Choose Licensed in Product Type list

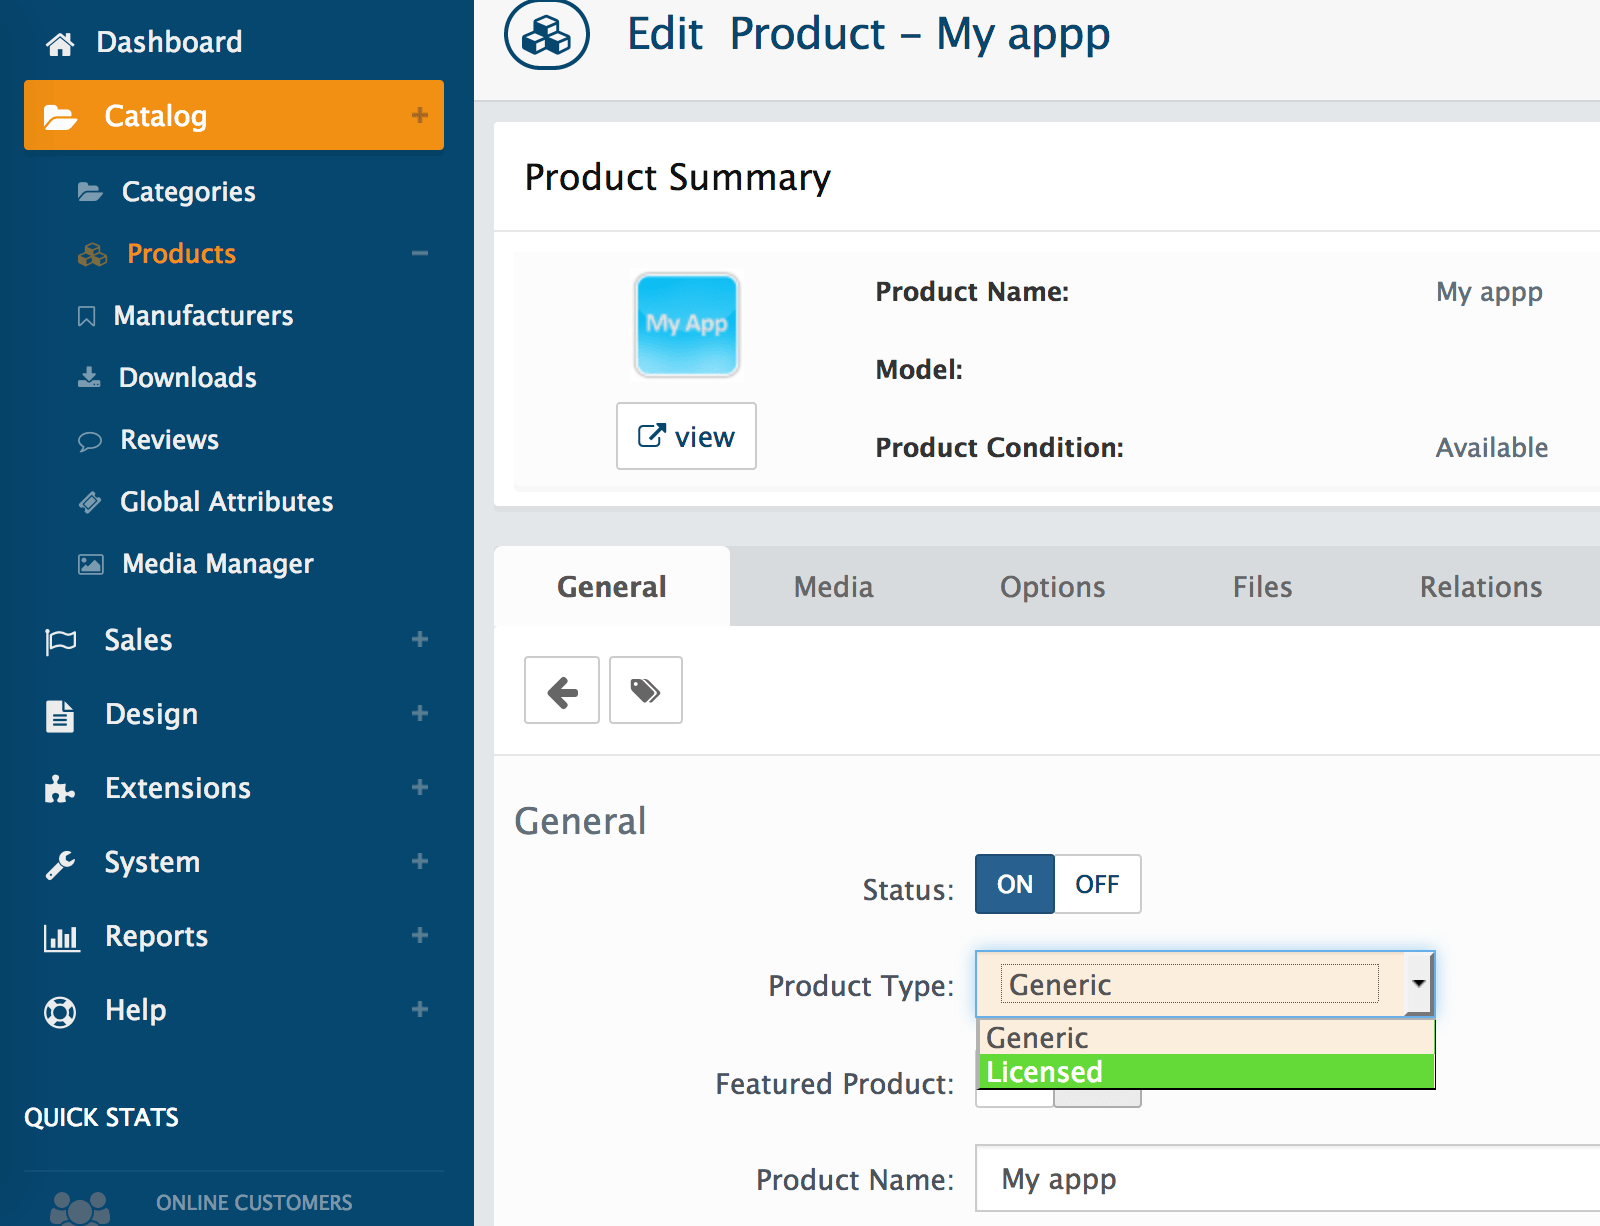(x=1205, y=1072)
